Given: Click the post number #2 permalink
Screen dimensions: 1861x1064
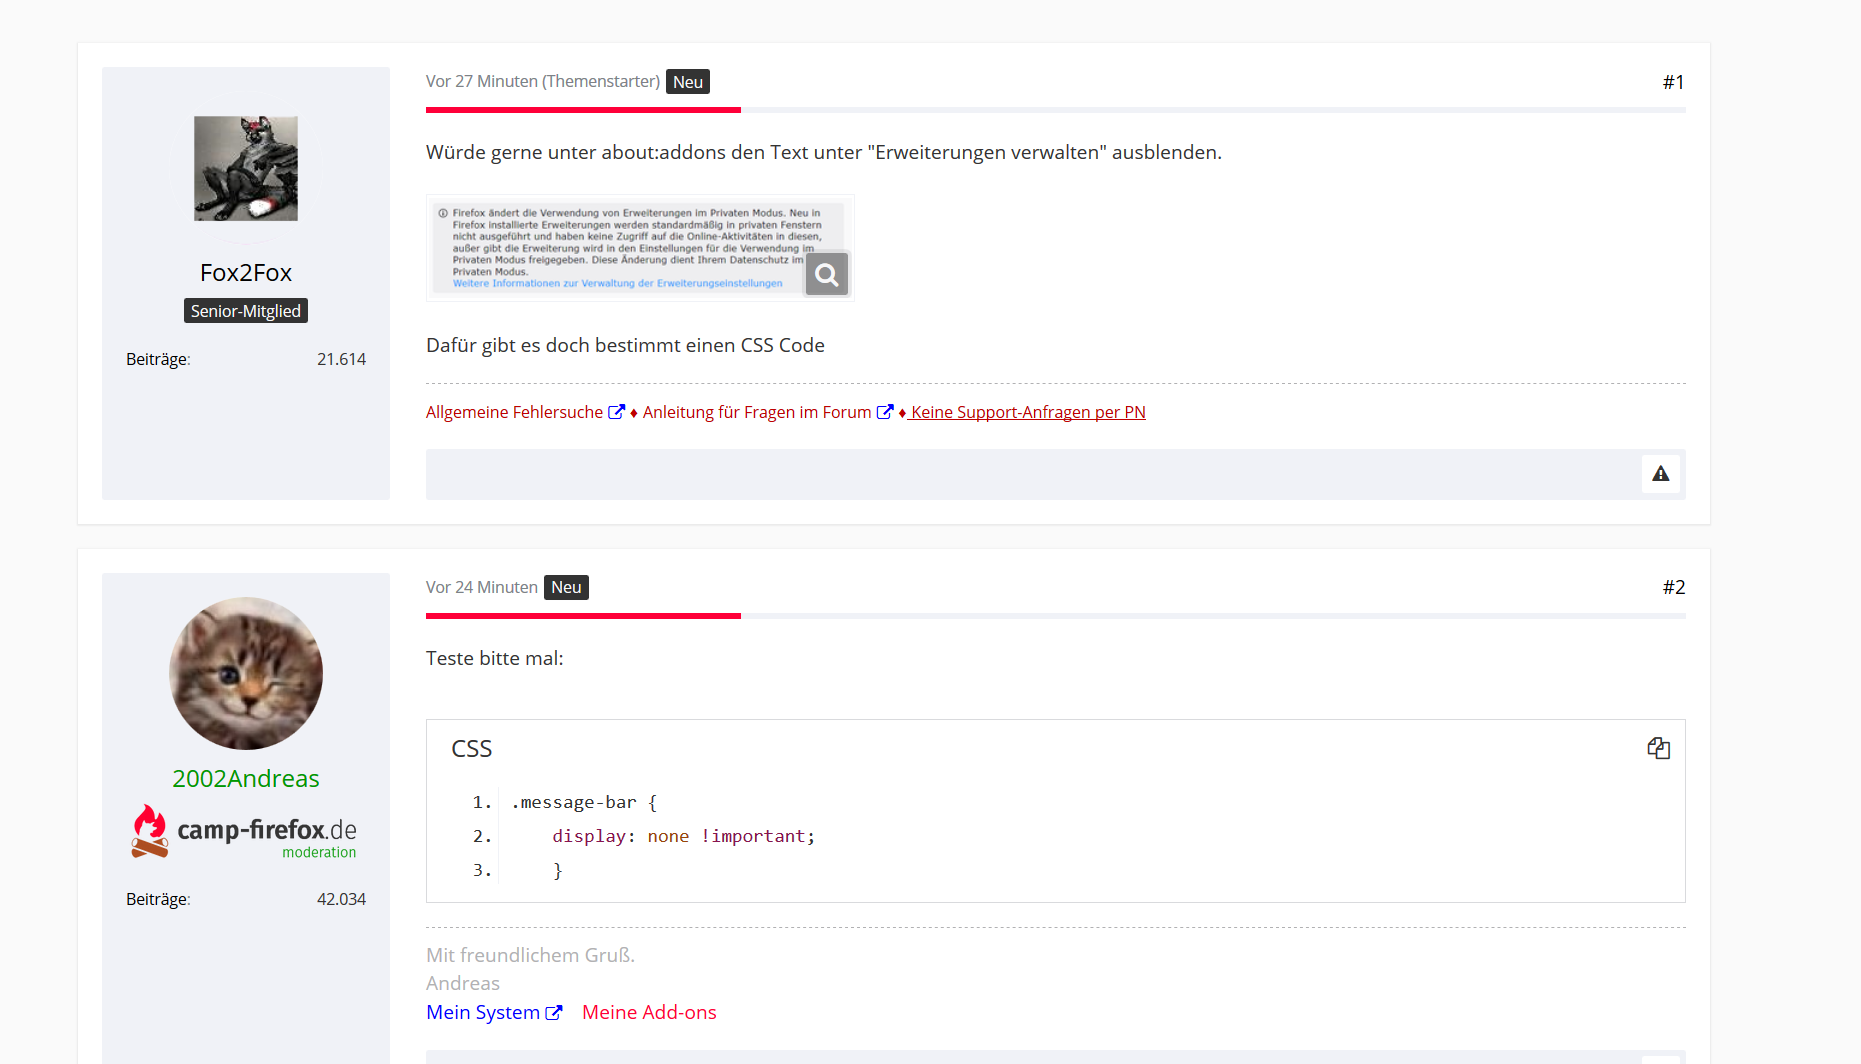Looking at the screenshot, I should 1674,587.
